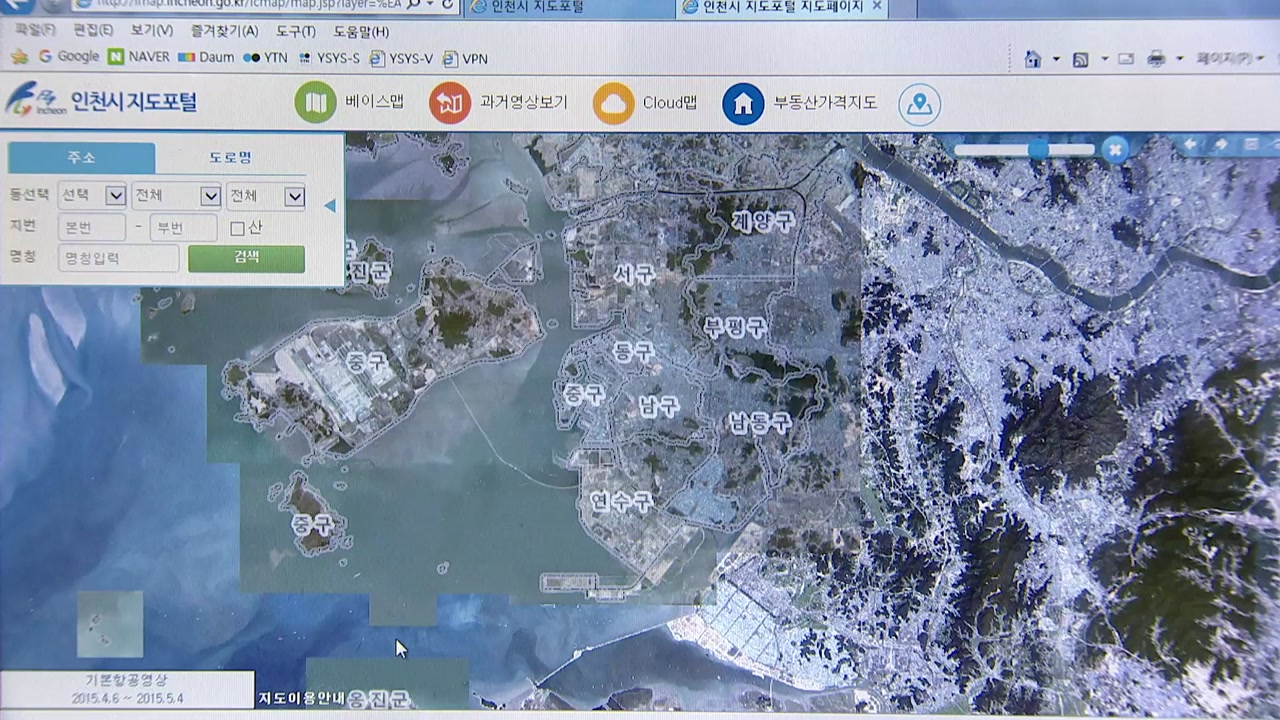Open the print dropdown arrow
The image size is (1280, 720).
tap(1180, 60)
